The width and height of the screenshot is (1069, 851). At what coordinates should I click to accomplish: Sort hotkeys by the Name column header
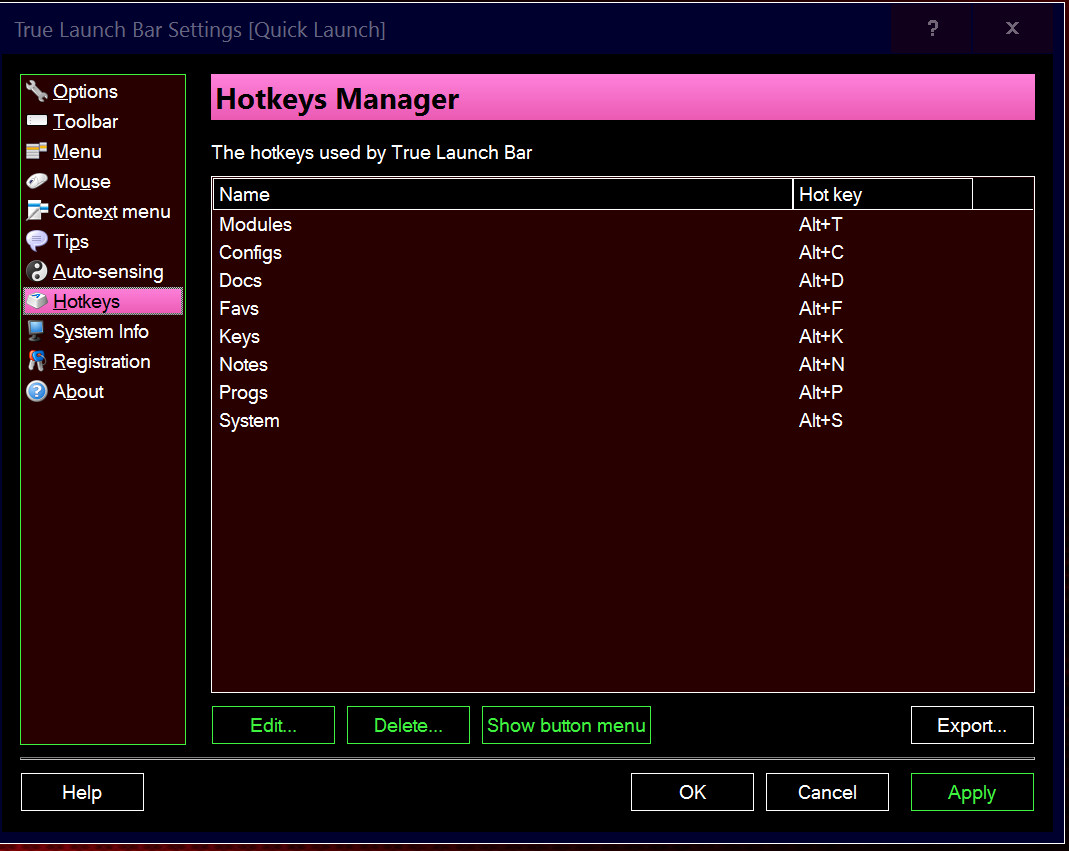(x=502, y=195)
